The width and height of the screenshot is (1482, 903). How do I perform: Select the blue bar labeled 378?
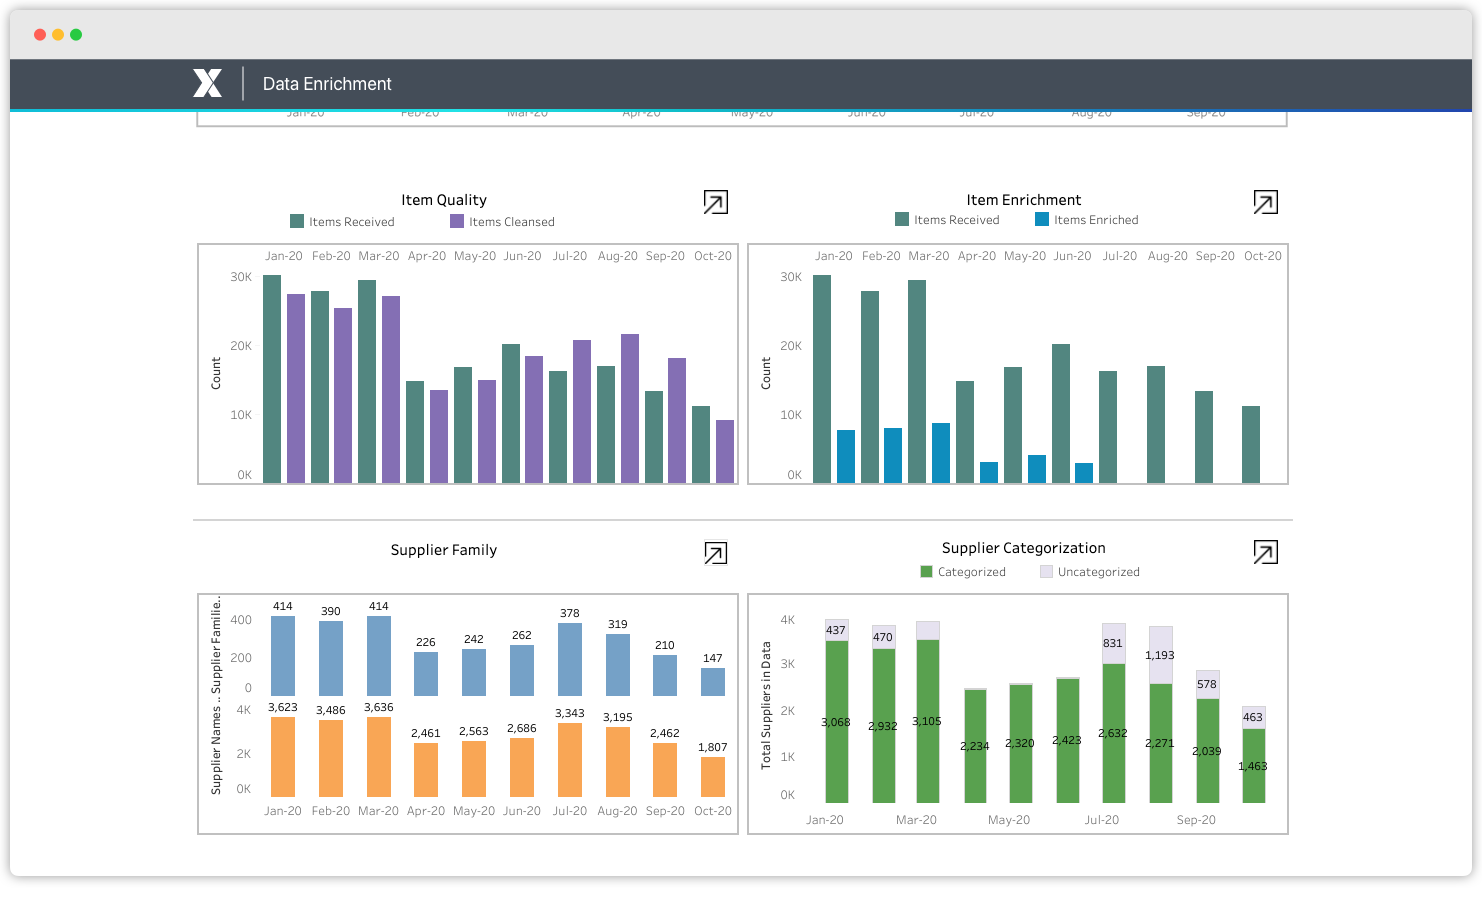click(x=570, y=660)
